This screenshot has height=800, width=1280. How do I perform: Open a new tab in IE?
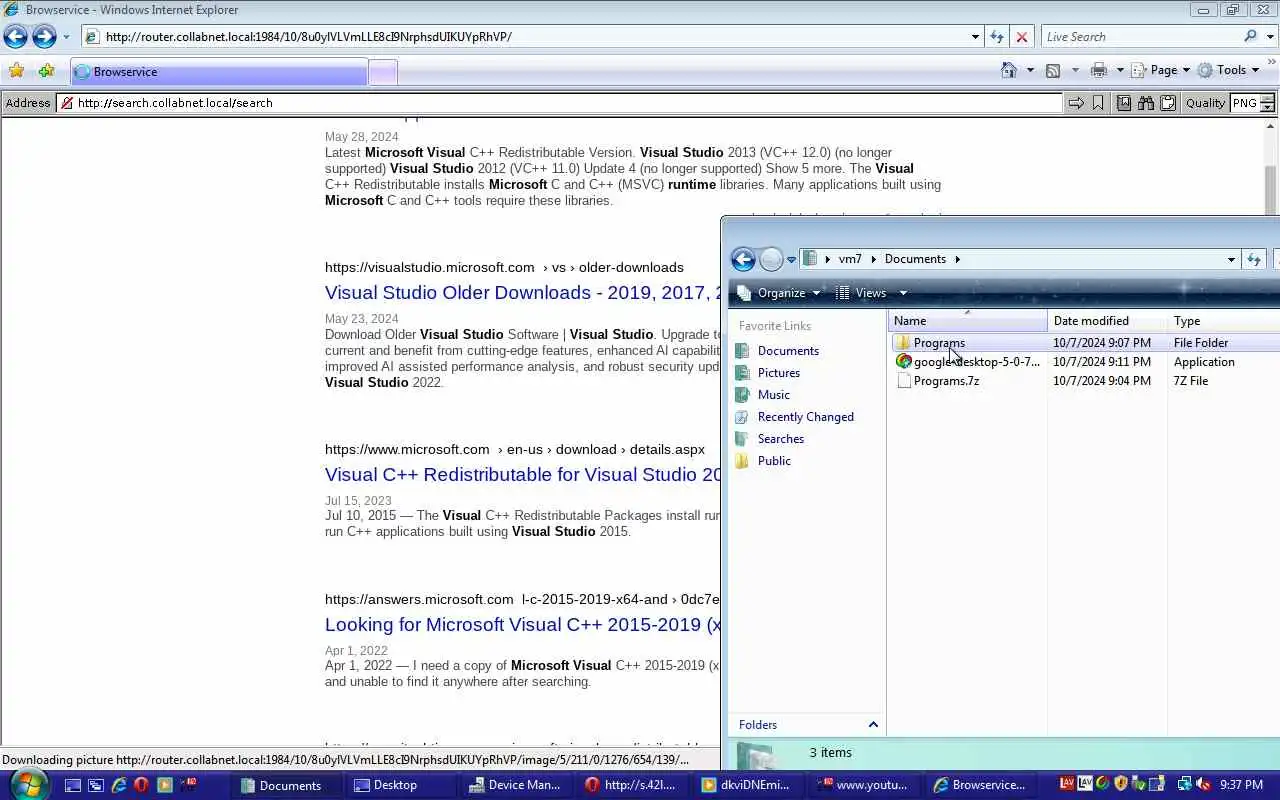pyautogui.click(x=383, y=72)
